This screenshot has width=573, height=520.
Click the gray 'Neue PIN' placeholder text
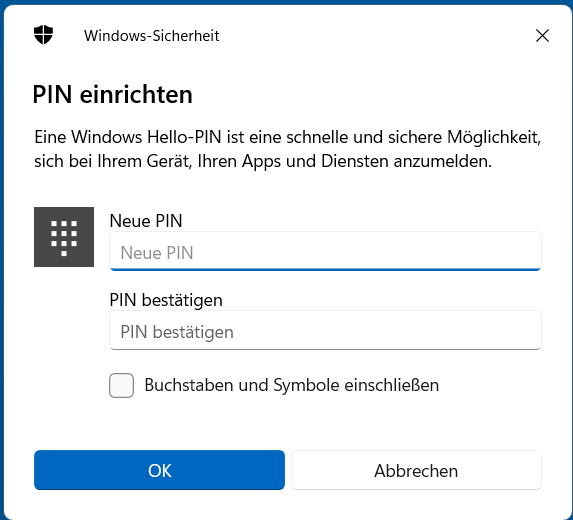[x=157, y=253]
